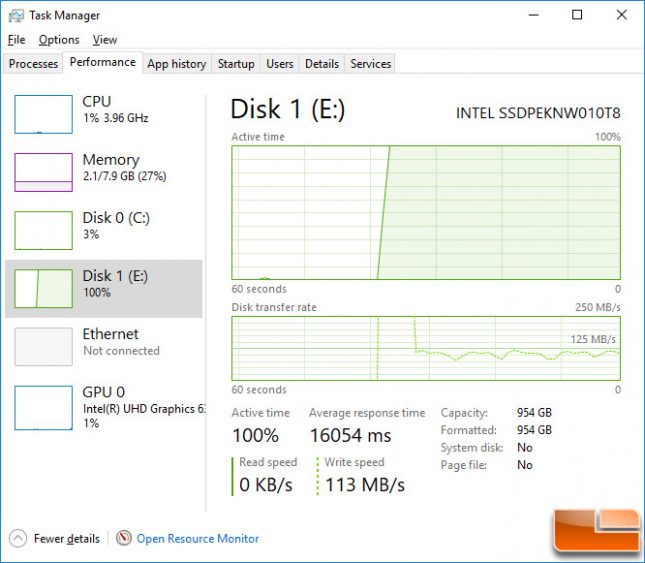645x563 pixels.
Task: Switch to the App history tab
Action: (177, 64)
